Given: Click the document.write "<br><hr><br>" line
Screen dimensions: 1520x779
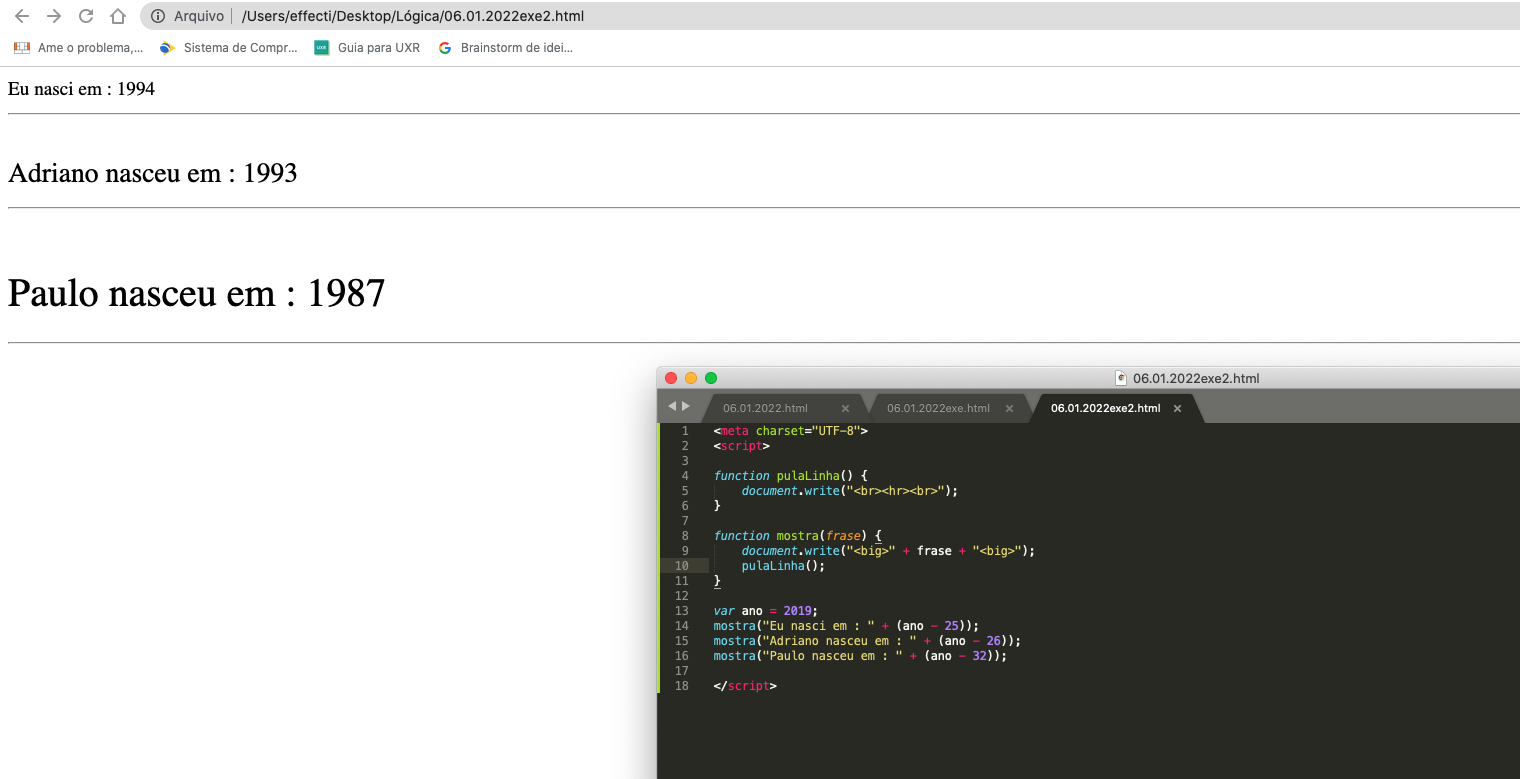Looking at the screenshot, I should [x=850, y=491].
